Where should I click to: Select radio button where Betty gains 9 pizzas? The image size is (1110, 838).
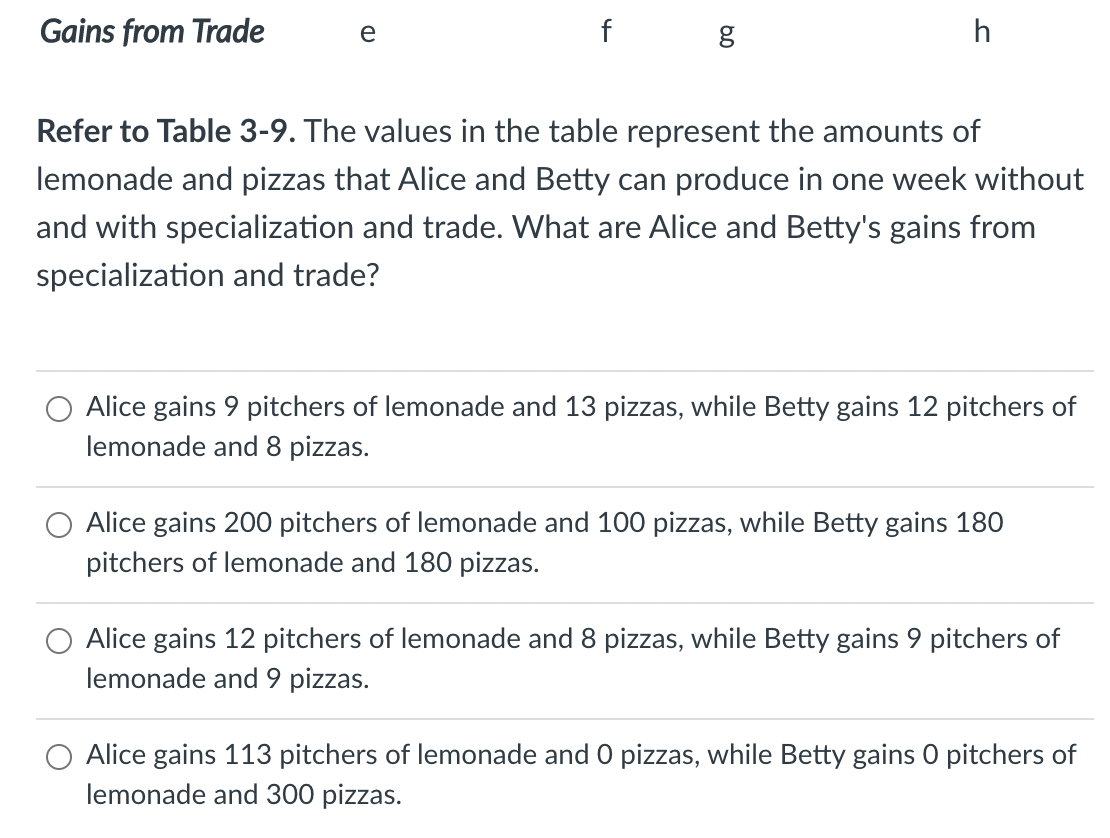[x=57, y=639]
